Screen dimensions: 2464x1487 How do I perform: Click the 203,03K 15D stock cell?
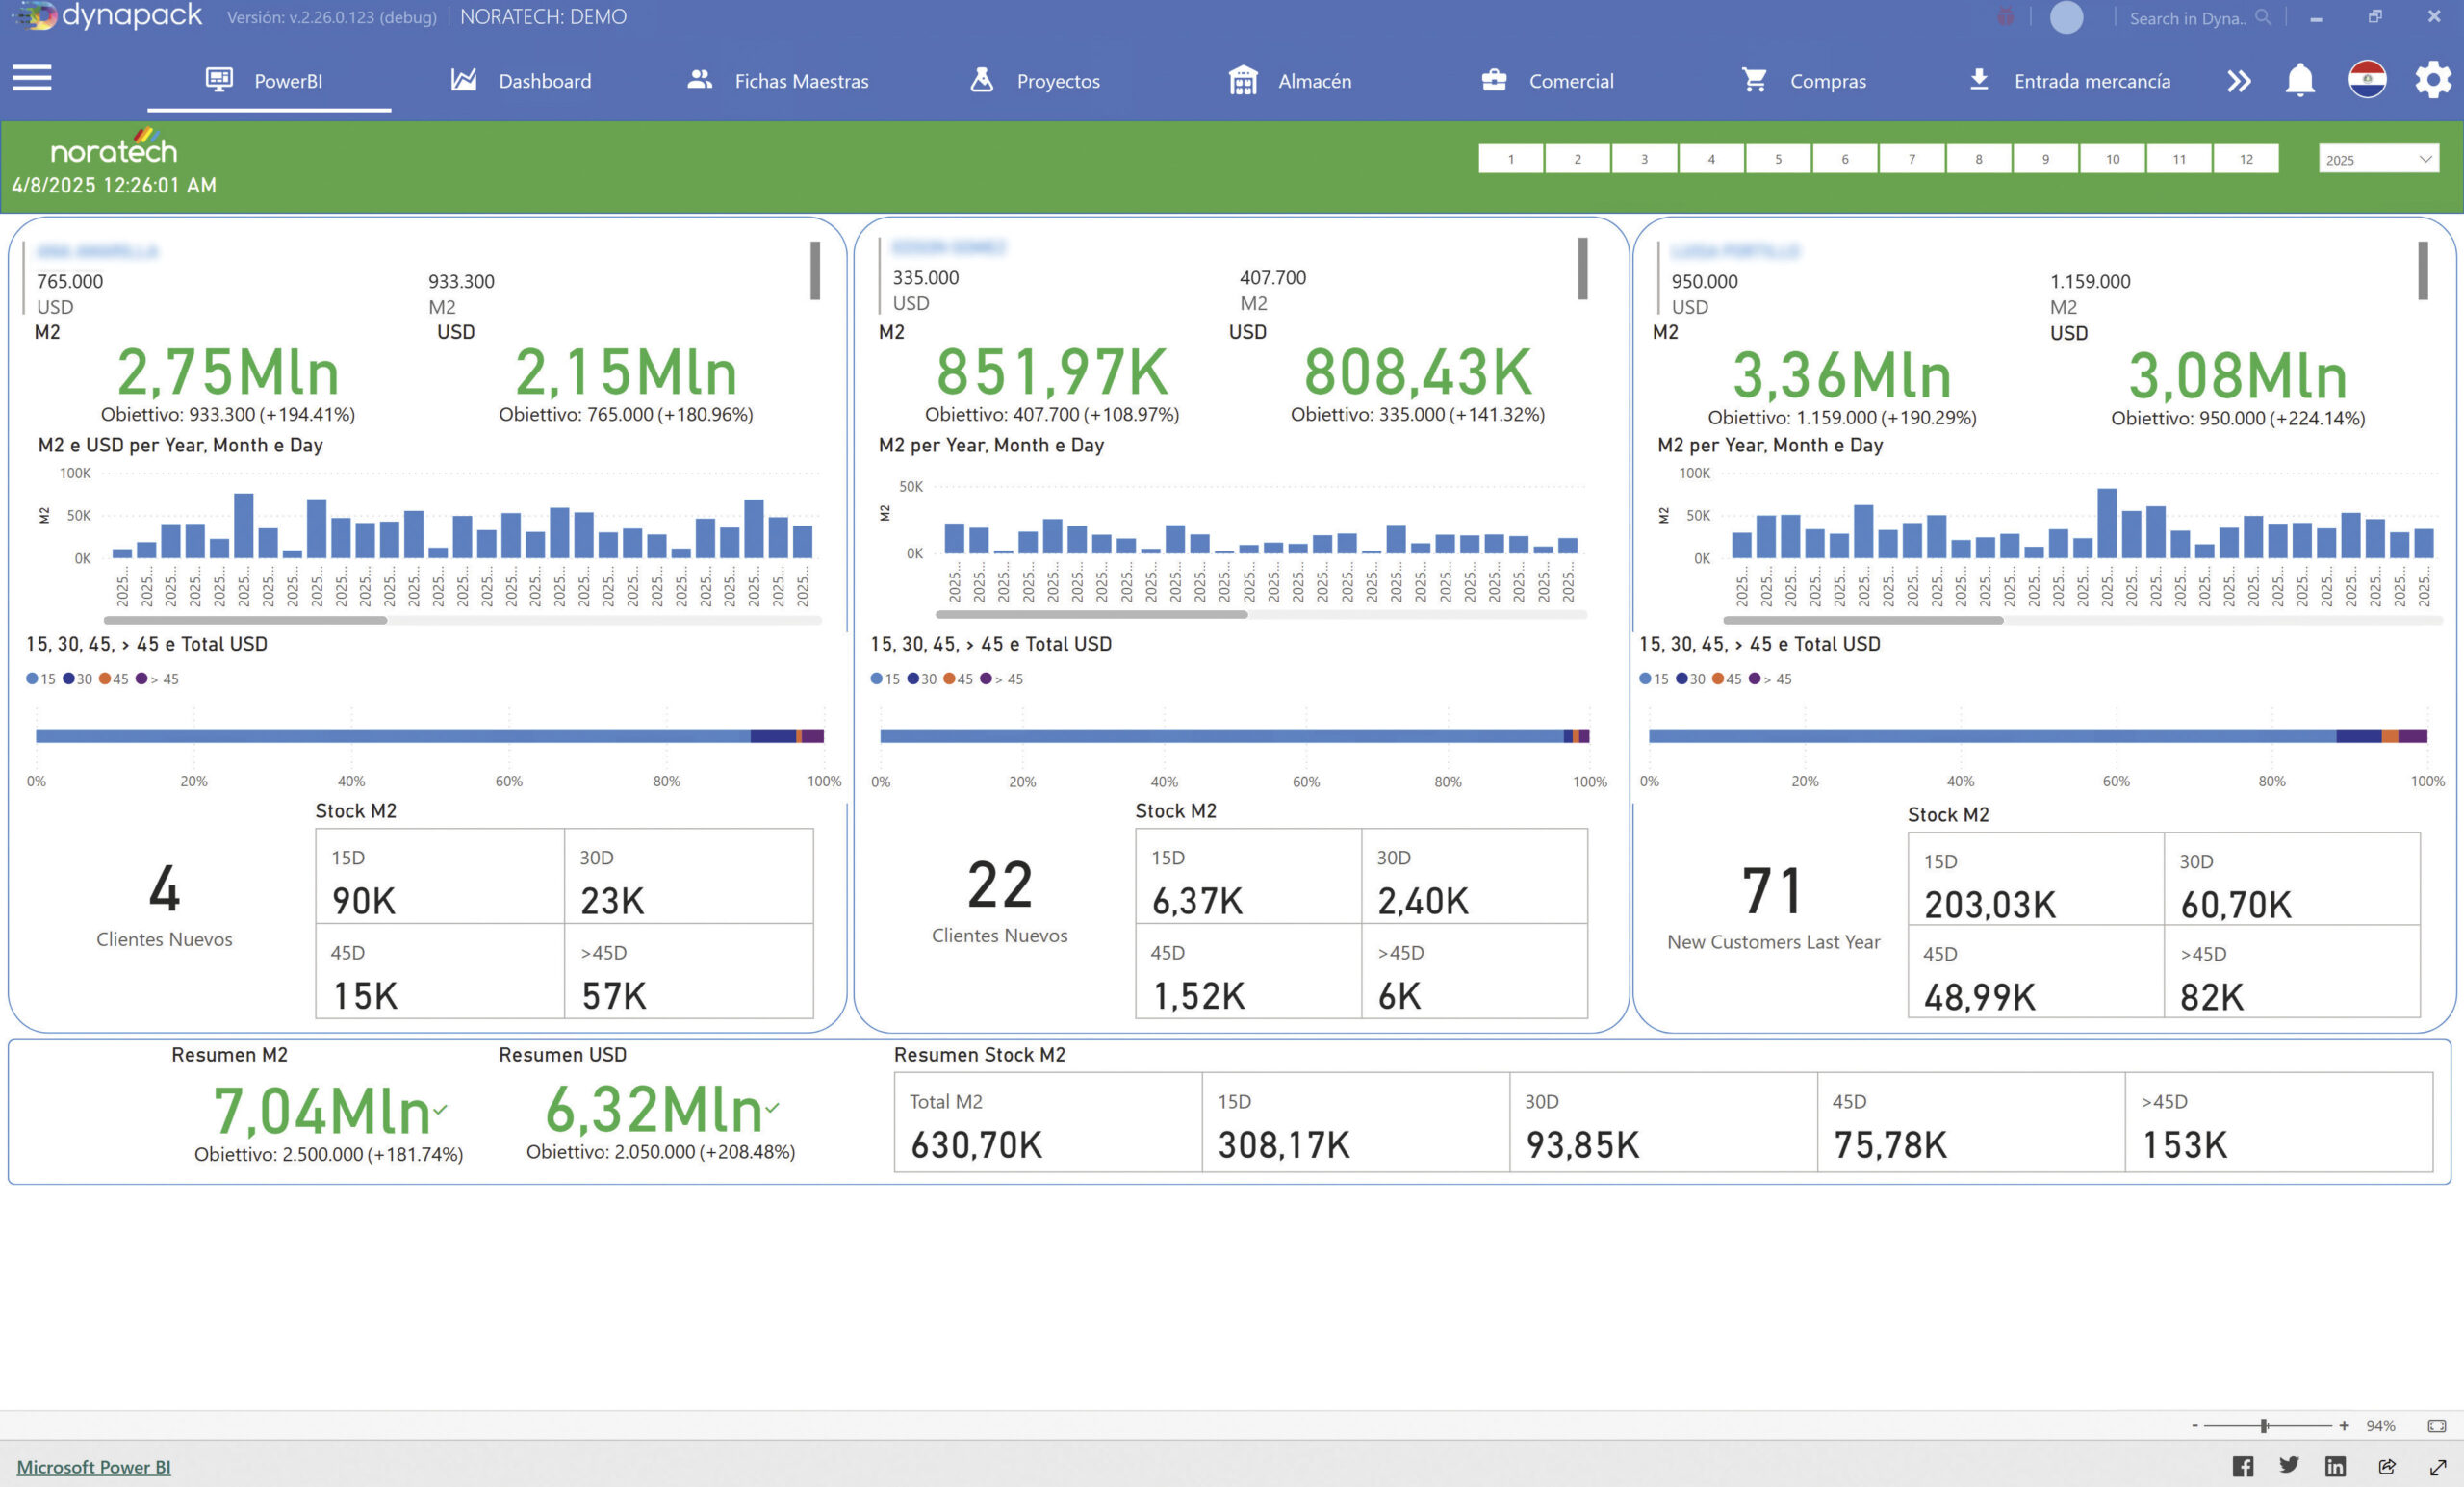point(2036,879)
